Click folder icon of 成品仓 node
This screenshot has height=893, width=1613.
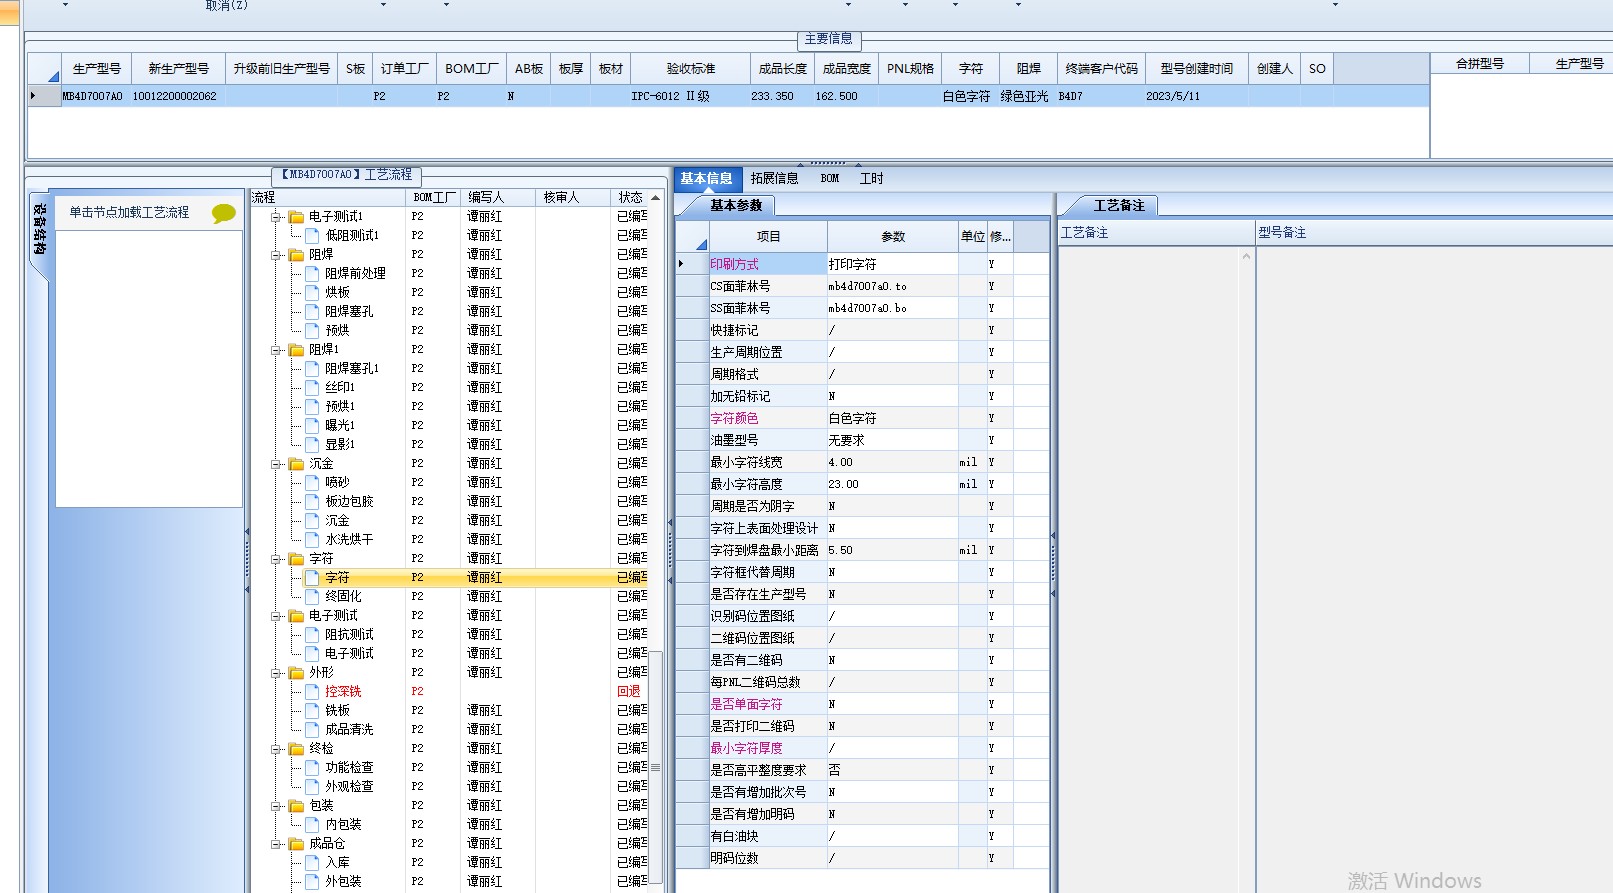[296, 844]
